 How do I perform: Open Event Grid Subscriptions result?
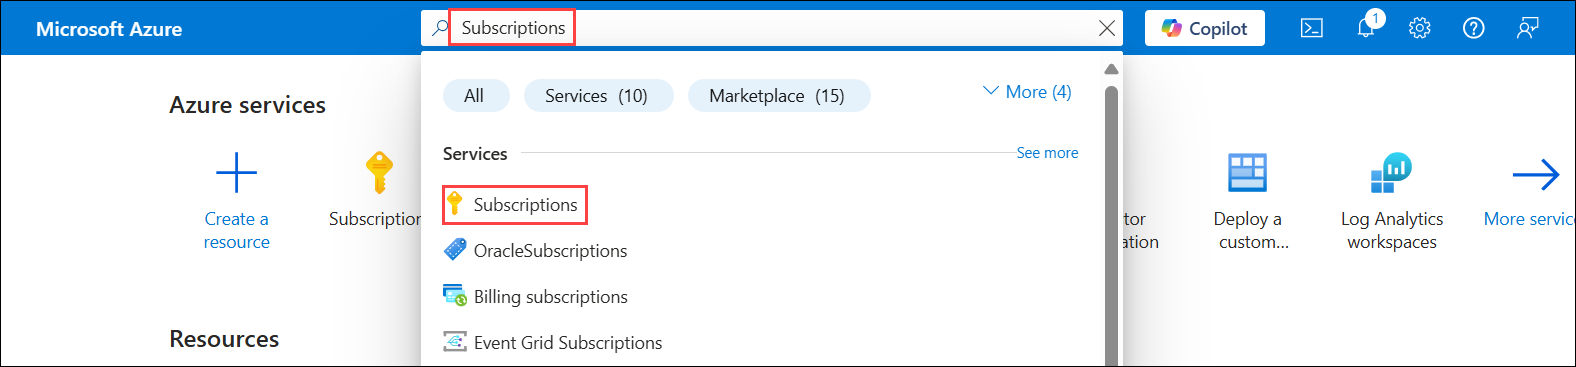coord(553,342)
